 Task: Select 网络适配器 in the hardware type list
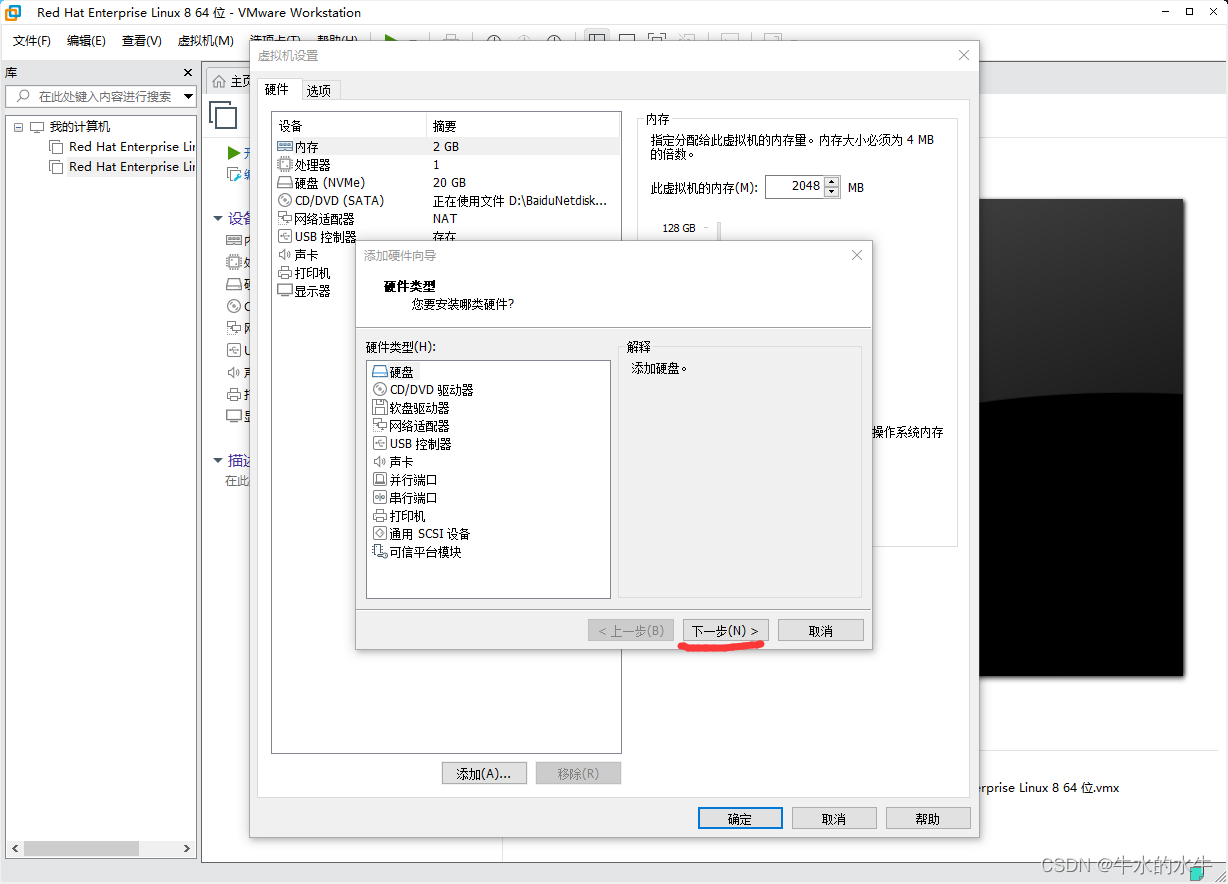(x=411, y=426)
